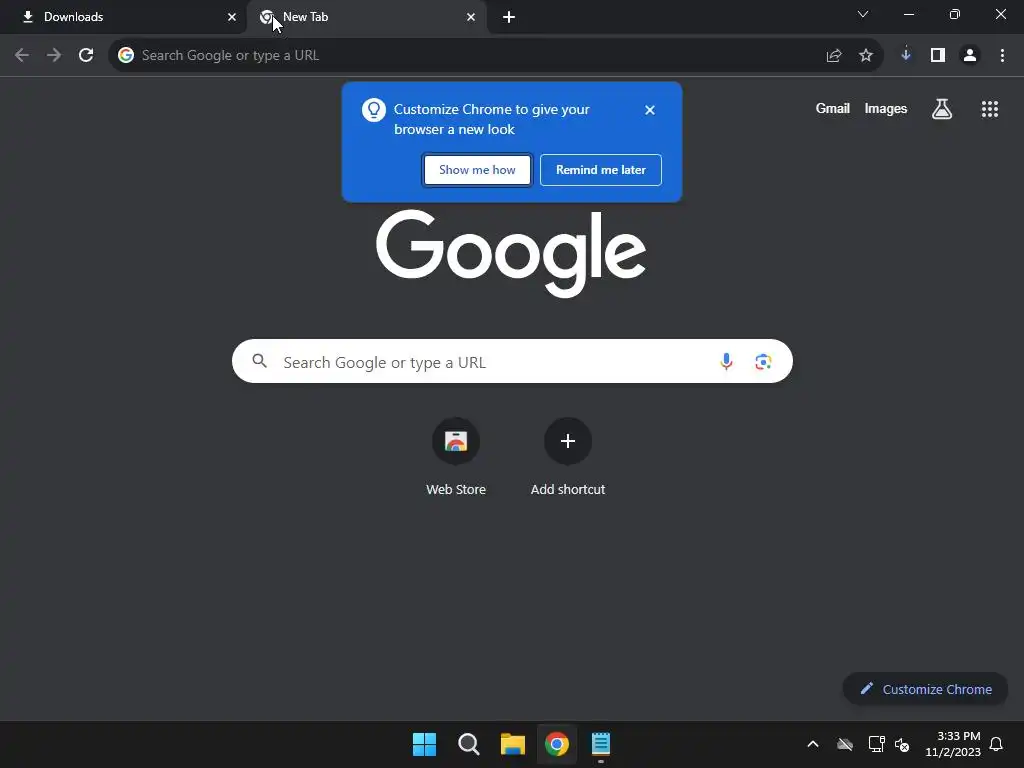Viewport: 1024px width, 768px height.
Task: Open Web Store shortcut
Action: click(456, 457)
